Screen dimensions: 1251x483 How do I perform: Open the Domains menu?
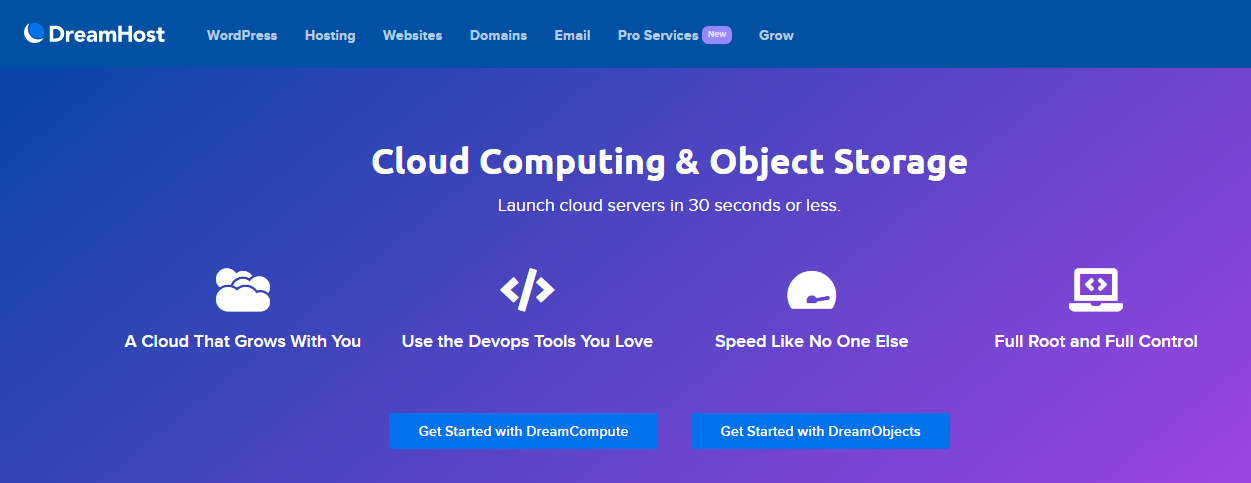498,35
